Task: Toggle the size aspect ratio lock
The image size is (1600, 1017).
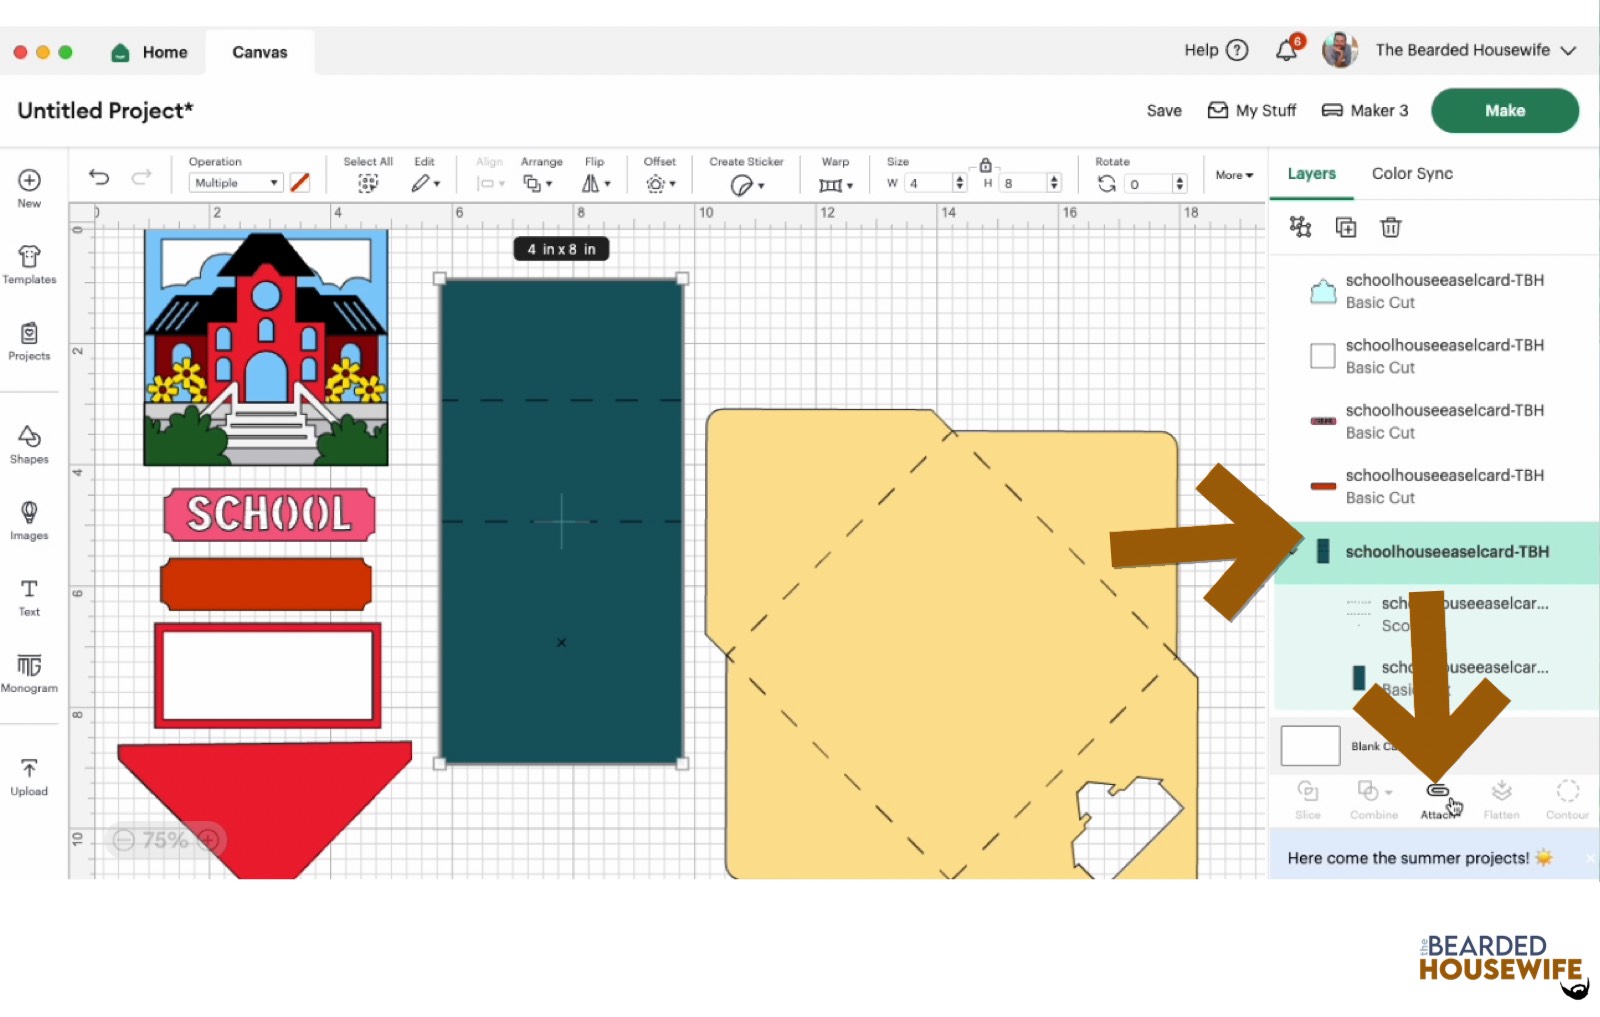Action: point(985,165)
